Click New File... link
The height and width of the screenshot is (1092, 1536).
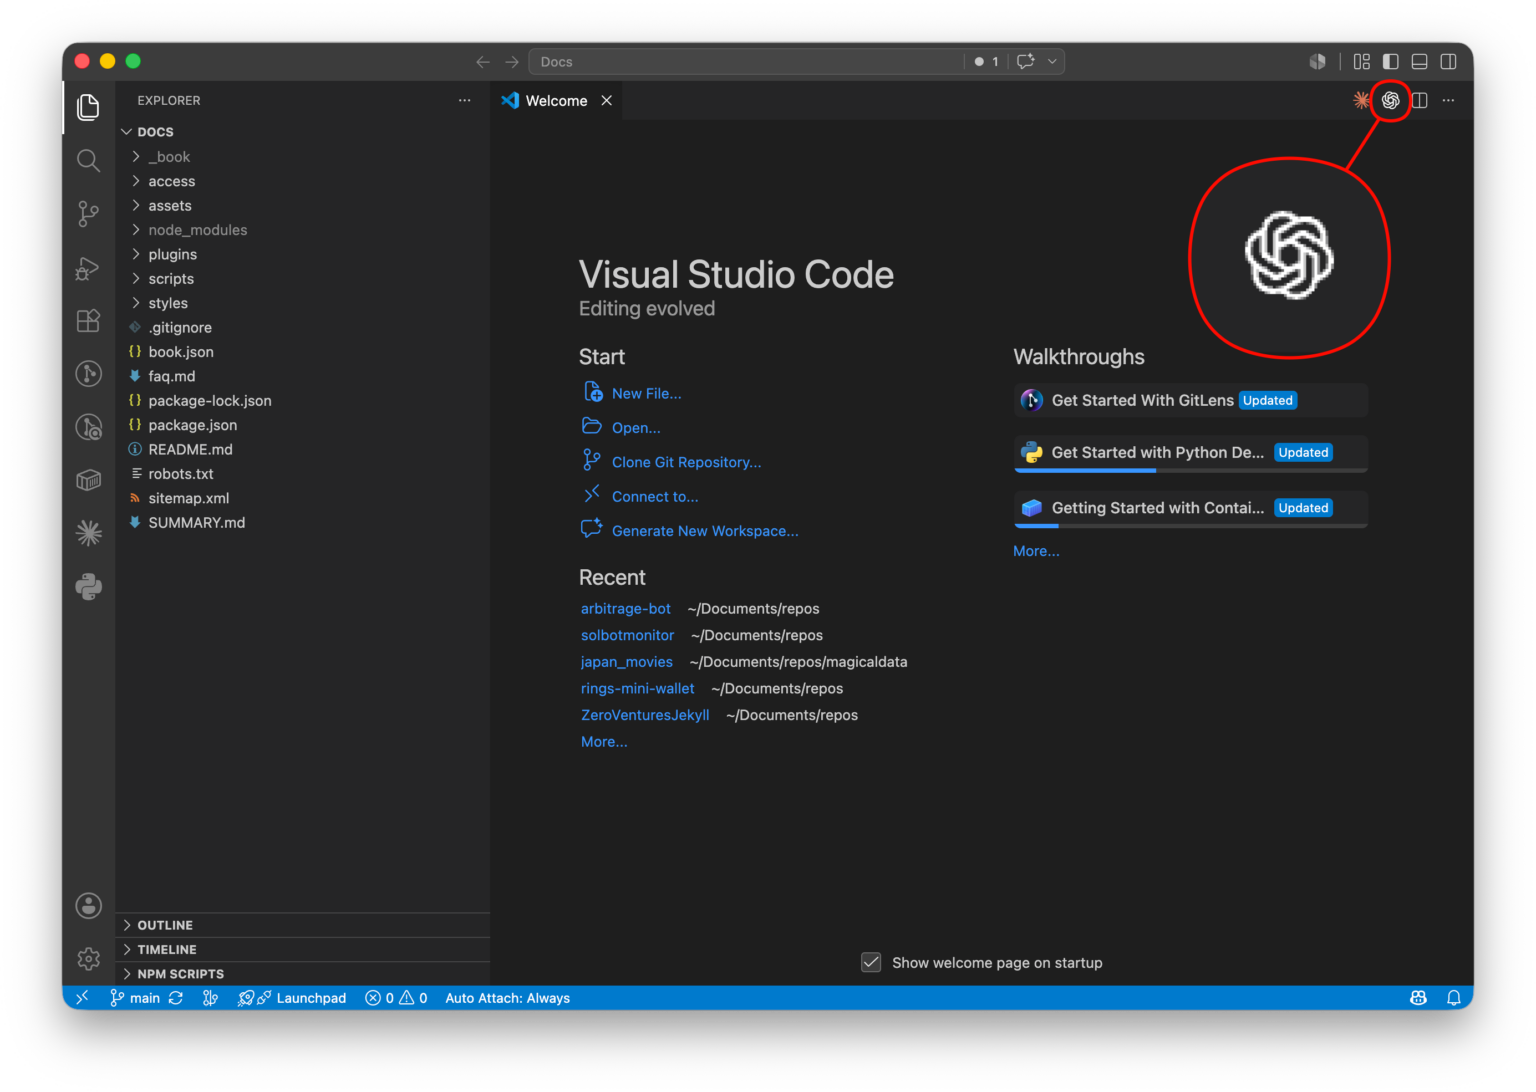click(646, 393)
